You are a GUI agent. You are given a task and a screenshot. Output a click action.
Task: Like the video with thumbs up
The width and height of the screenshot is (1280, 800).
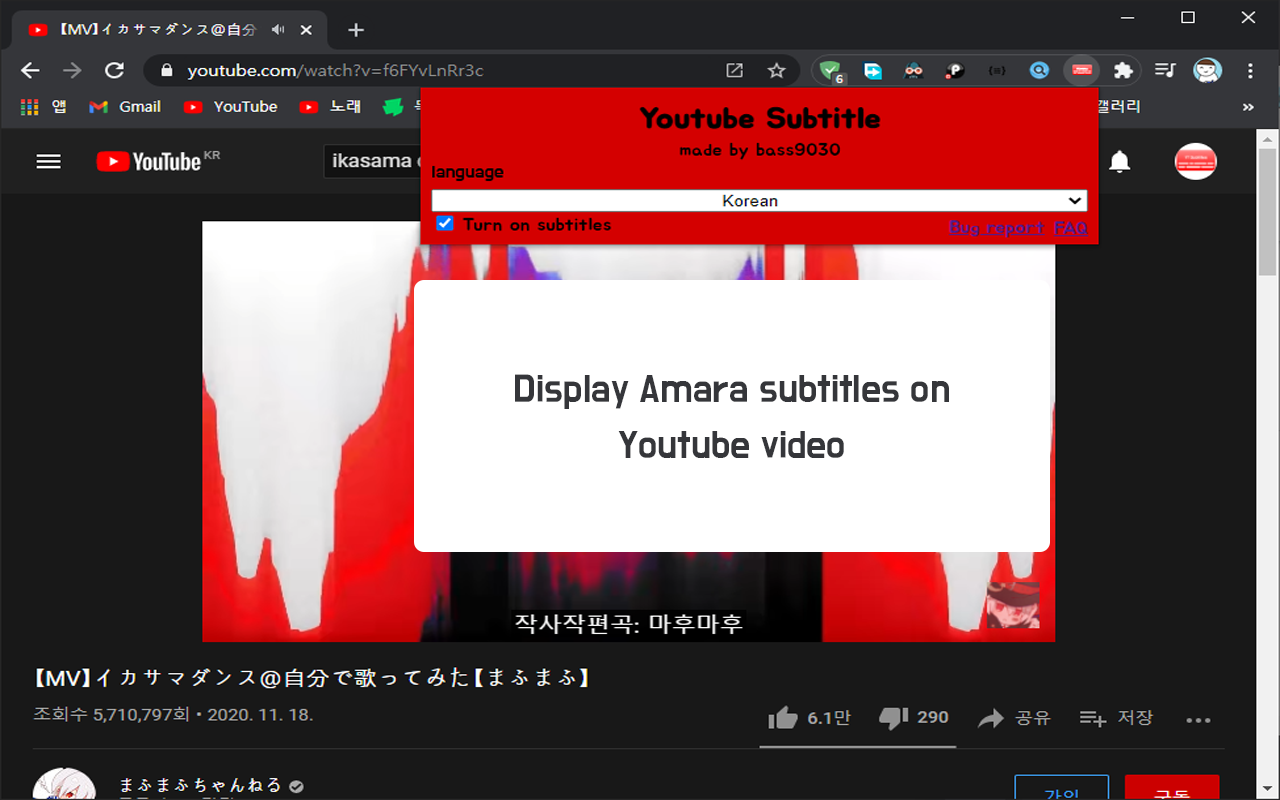809,717
